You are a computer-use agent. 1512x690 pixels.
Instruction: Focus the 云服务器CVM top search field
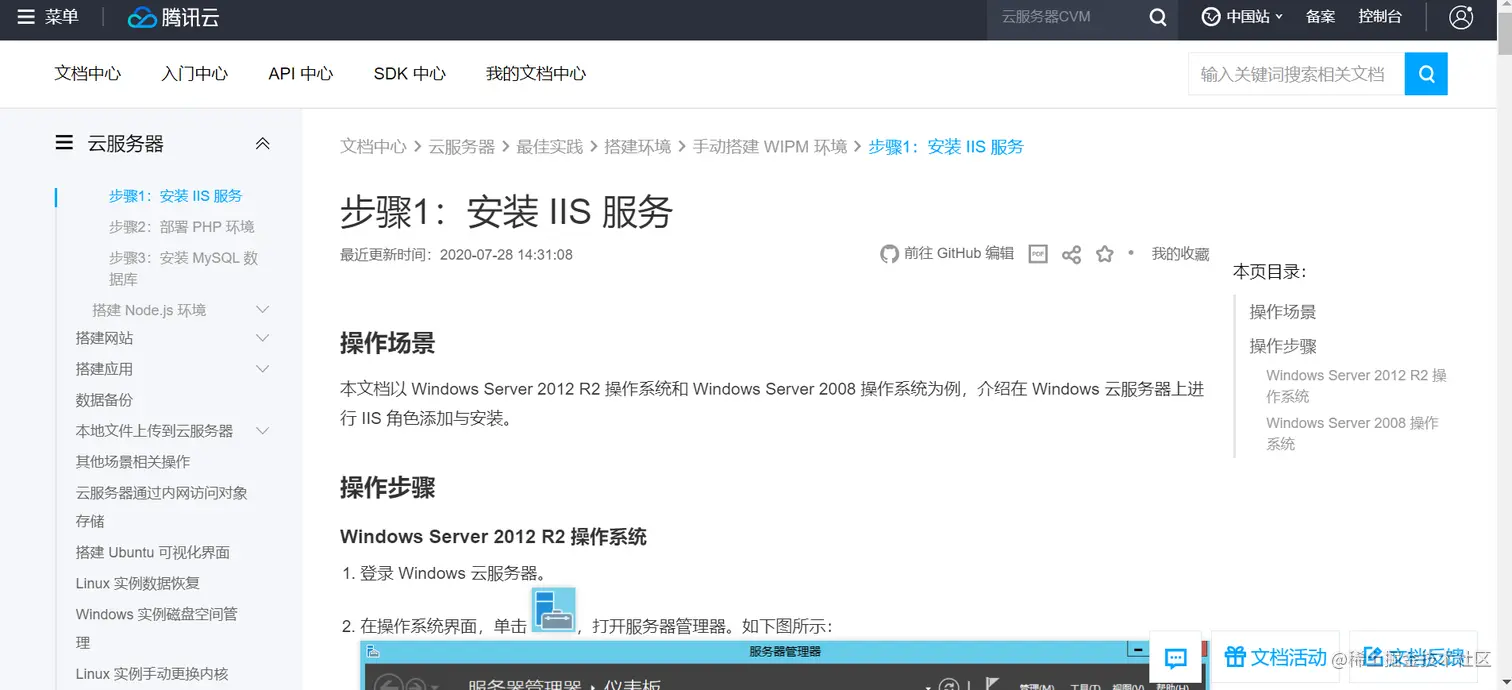[x=1065, y=17]
